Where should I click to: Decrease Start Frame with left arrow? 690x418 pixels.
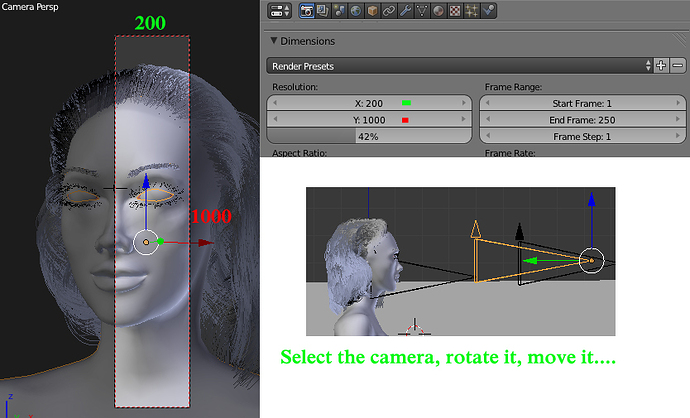click(488, 103)
